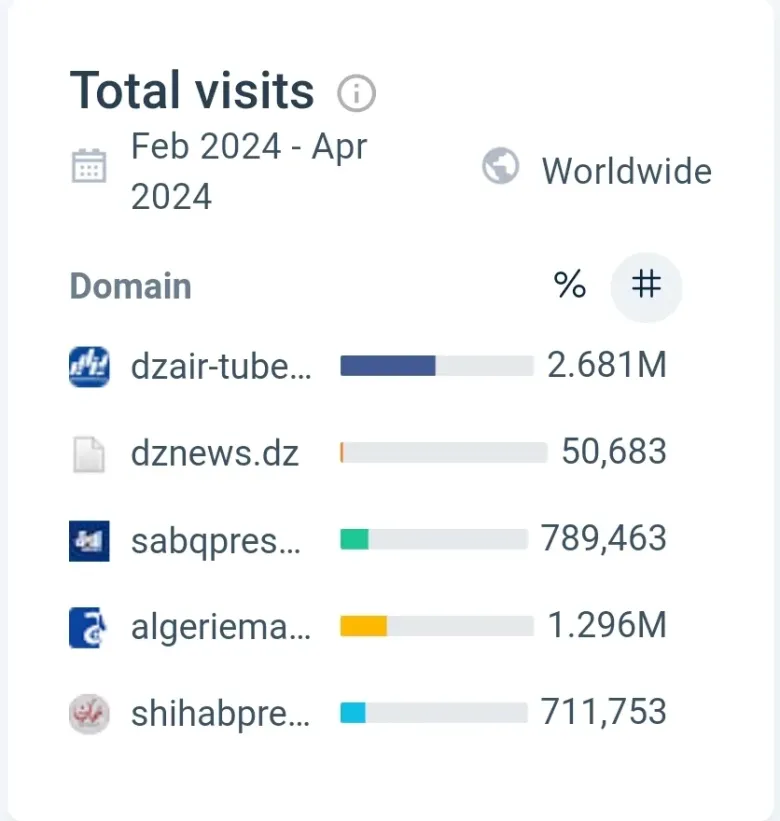Screen dimensions: 780x821
Task: Click the light blue shihabpre visits bar
Action: click(x=353, y=713)
